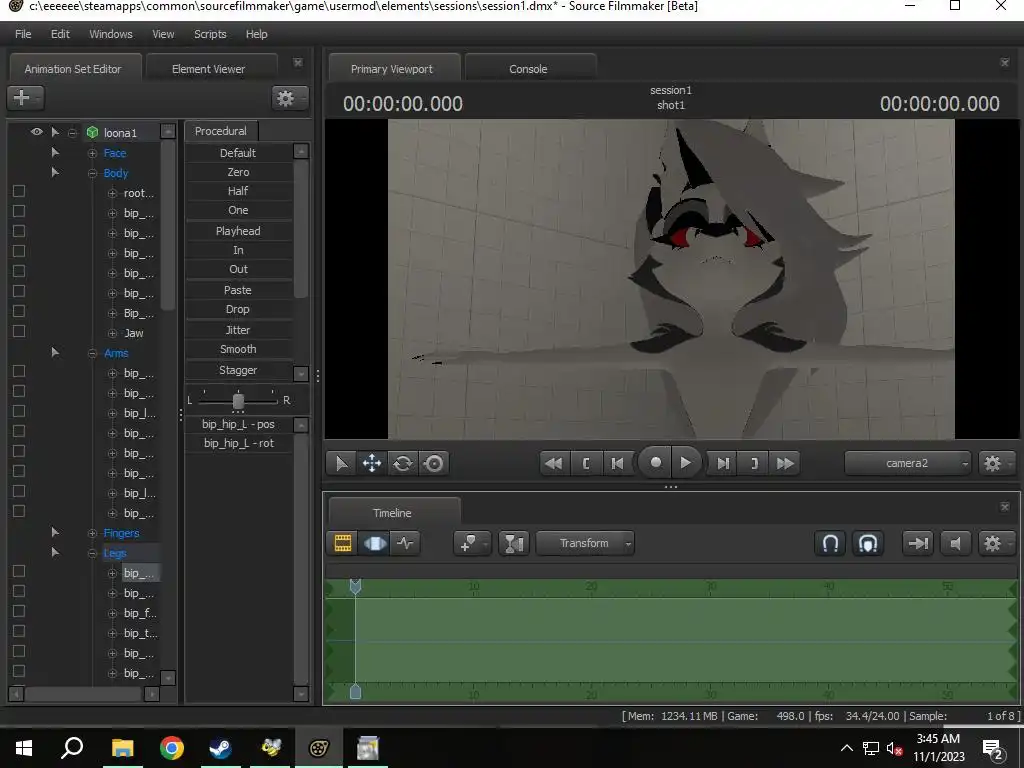1024x768 pixels.
Task: Check the box beside the Bip_ row above Jaw
Action: pyautogui.click(x=19, y=311)
